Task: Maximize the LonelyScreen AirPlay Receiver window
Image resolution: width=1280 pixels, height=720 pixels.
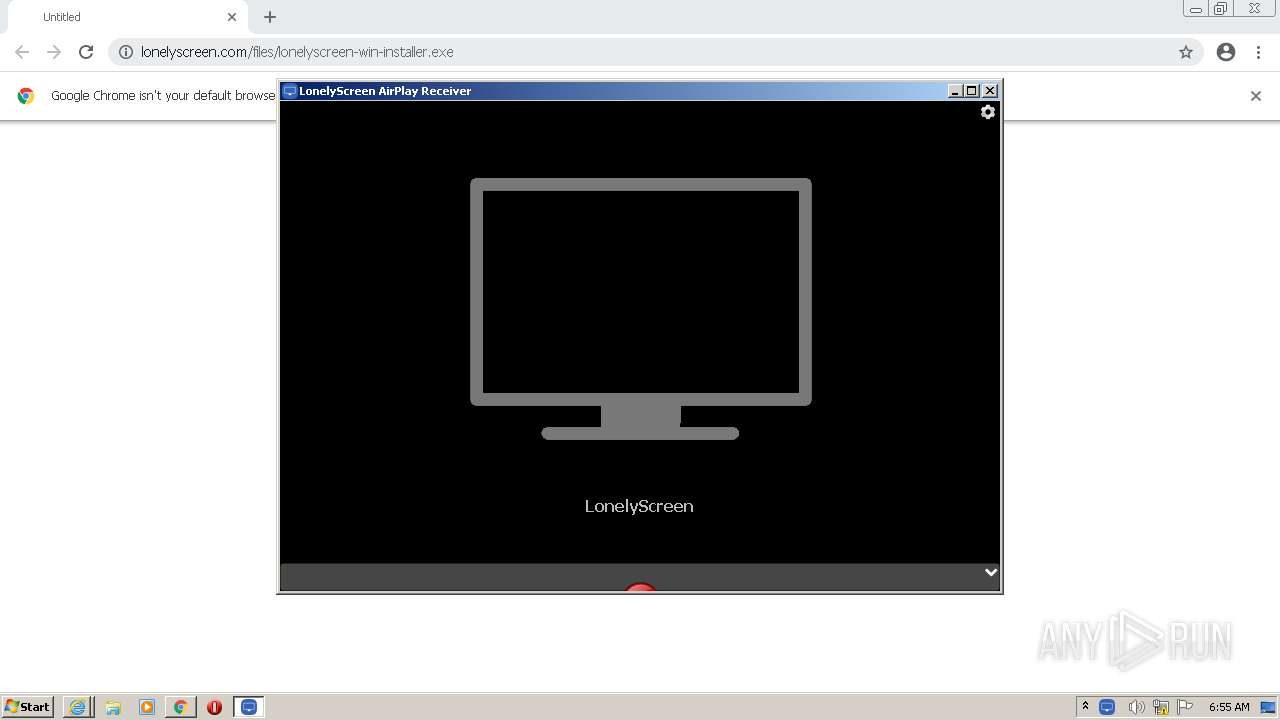Action: [971, 91]
